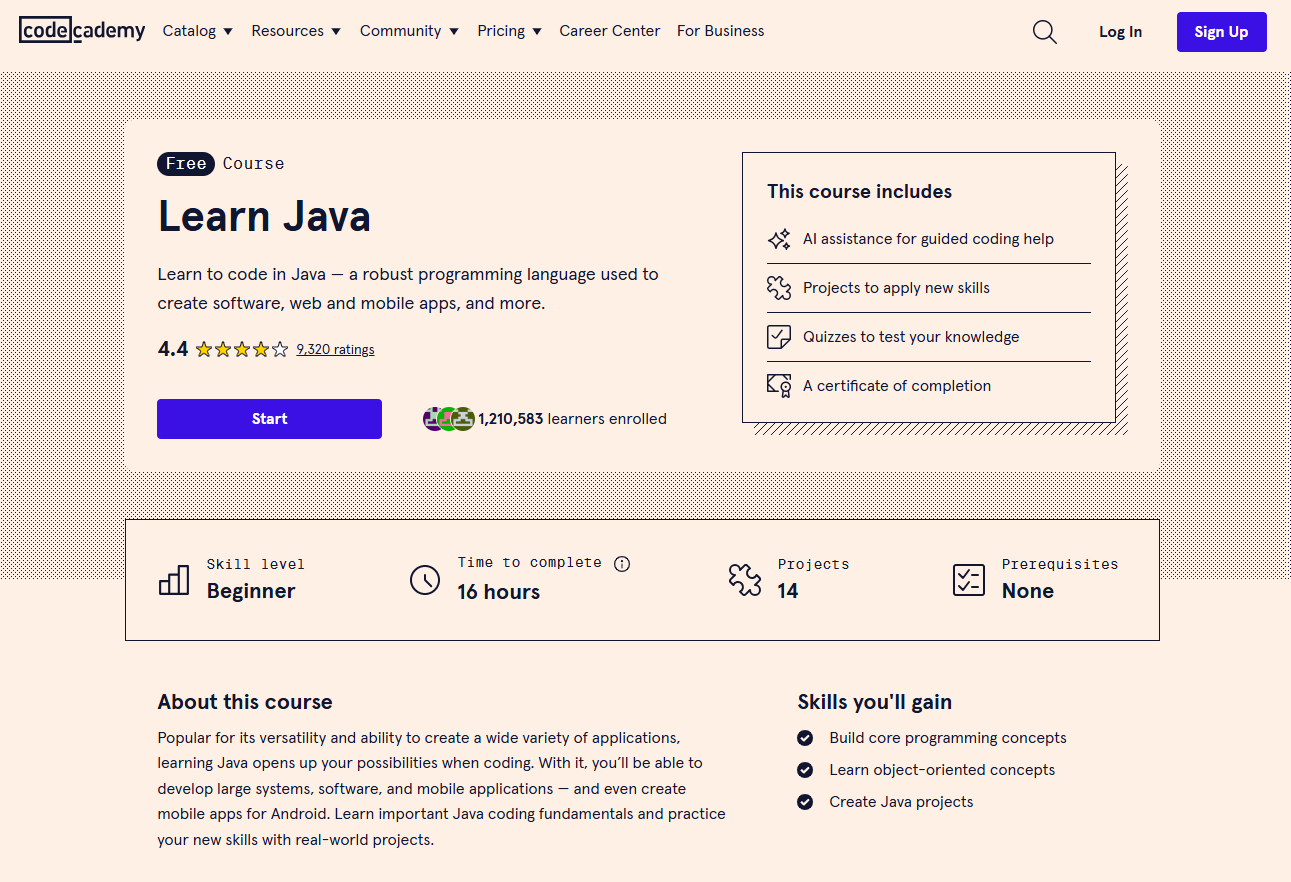The height and width of the screenshot is (882, 1291).
Task: Click the 4.4 rating score
Action: 173,349
